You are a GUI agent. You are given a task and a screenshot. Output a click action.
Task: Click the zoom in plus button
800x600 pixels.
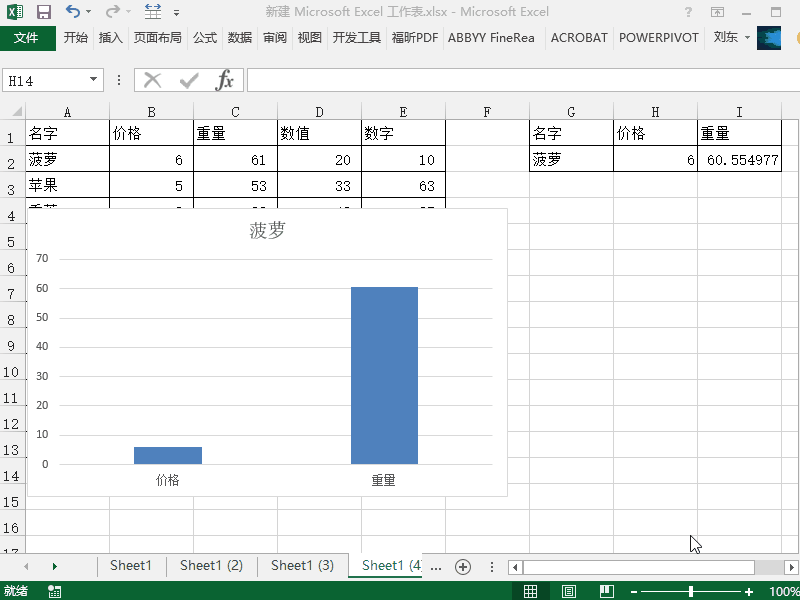point(749,591)
